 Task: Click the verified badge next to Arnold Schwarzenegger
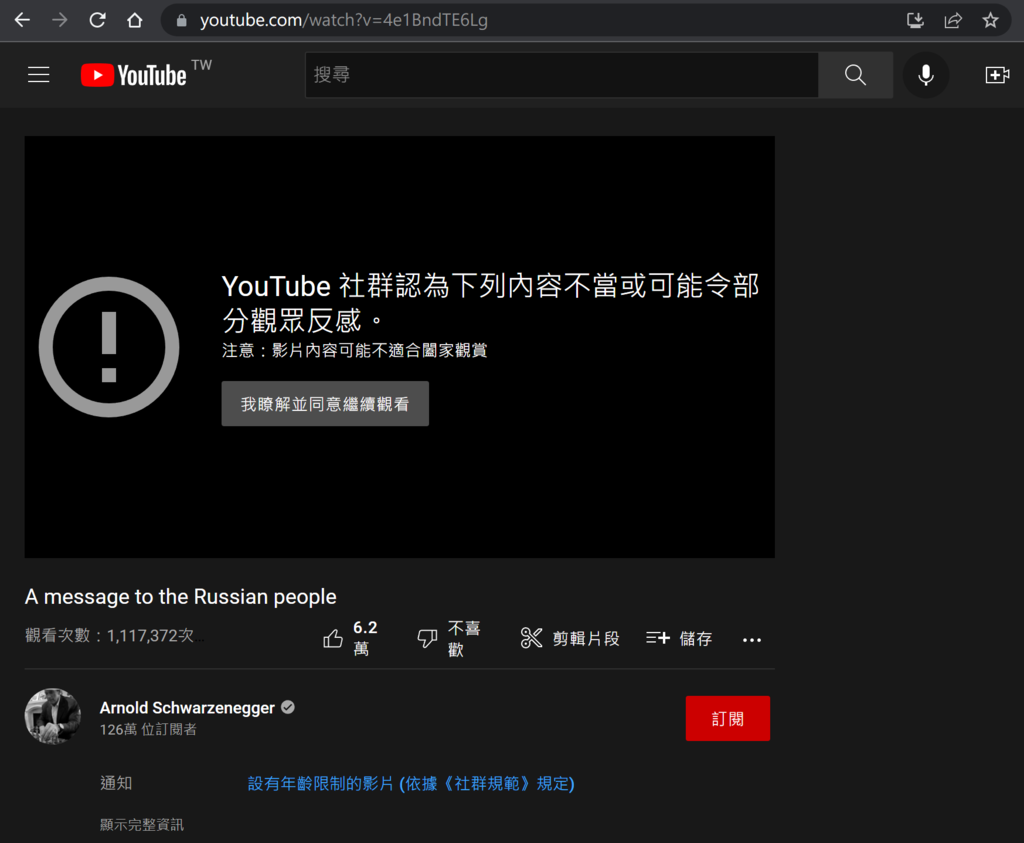tap(288, 707)
